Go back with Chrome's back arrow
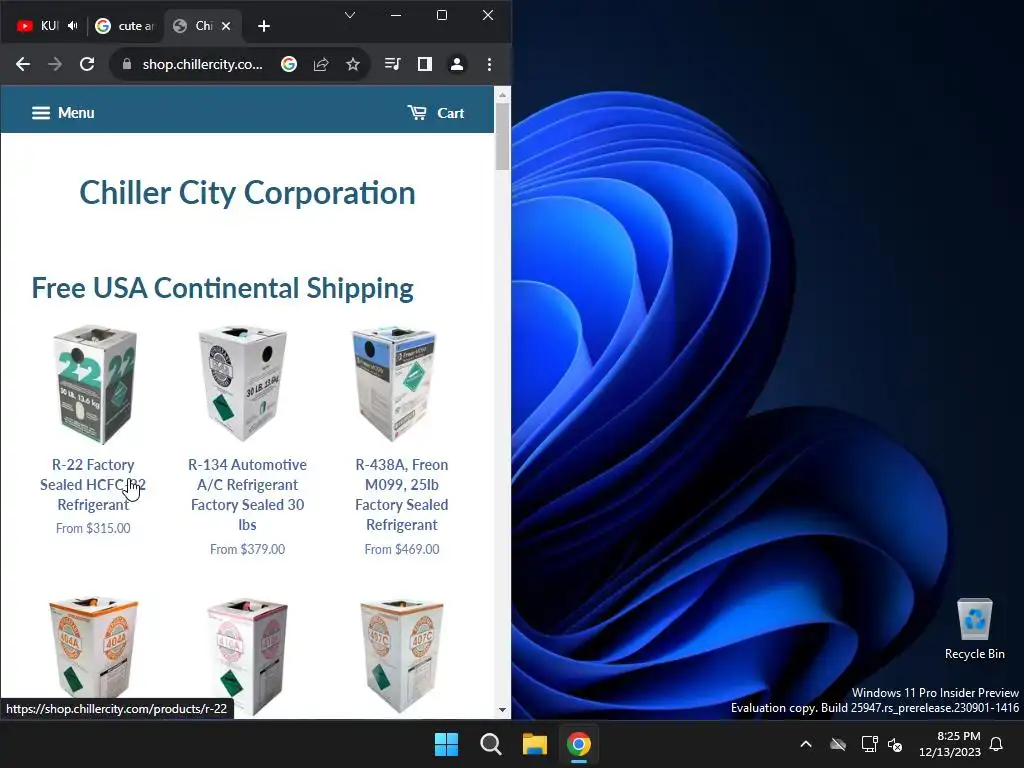Viewport: 1024px width, 768px height. point(23,64)
